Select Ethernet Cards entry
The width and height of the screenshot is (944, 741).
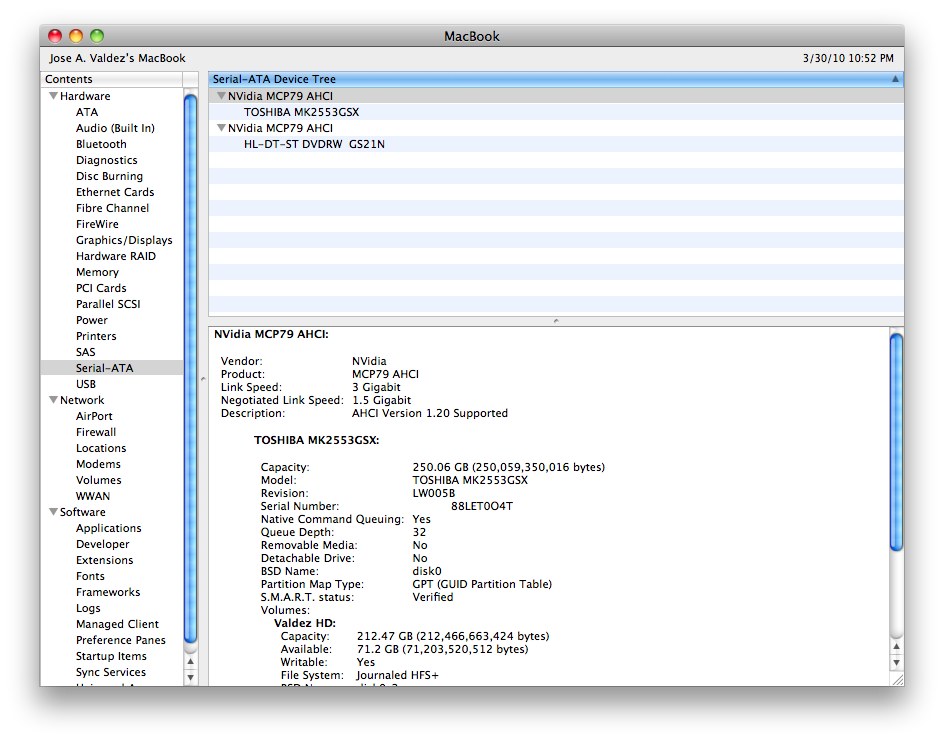click(115, 192)
